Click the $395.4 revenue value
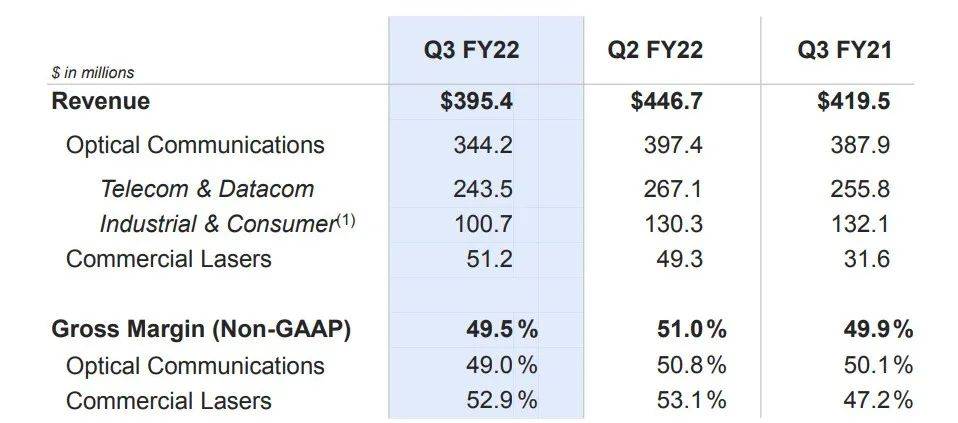This screenshot has height=423, width=958. point(476,101)
